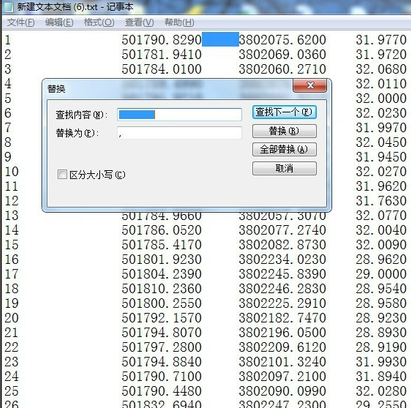This screenshot has height=408, width=411.
Task: Click value 501800.2550 in row 19
Action: tap(161, 303)
